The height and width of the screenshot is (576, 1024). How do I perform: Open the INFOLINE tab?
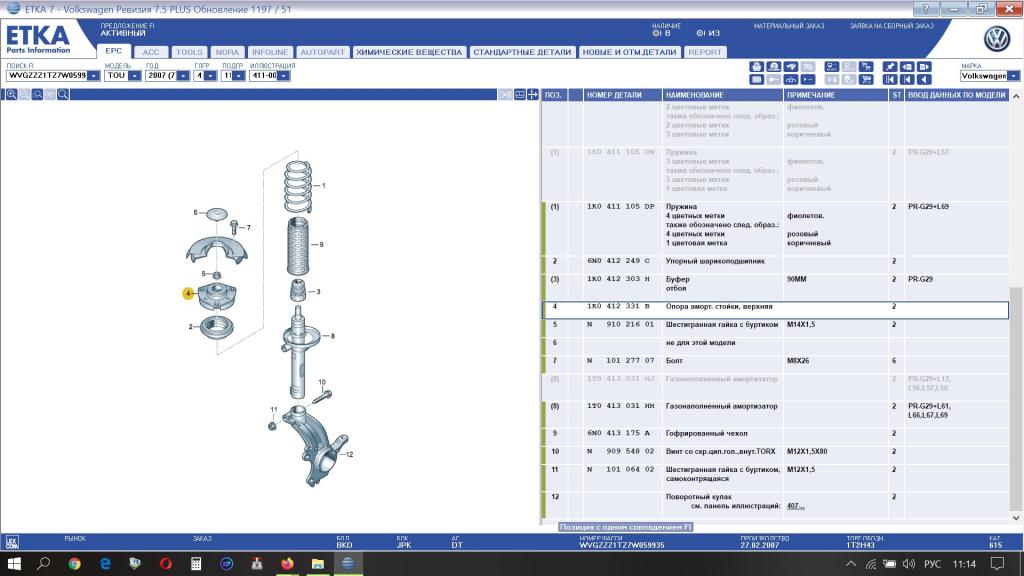tap(270, 52)
